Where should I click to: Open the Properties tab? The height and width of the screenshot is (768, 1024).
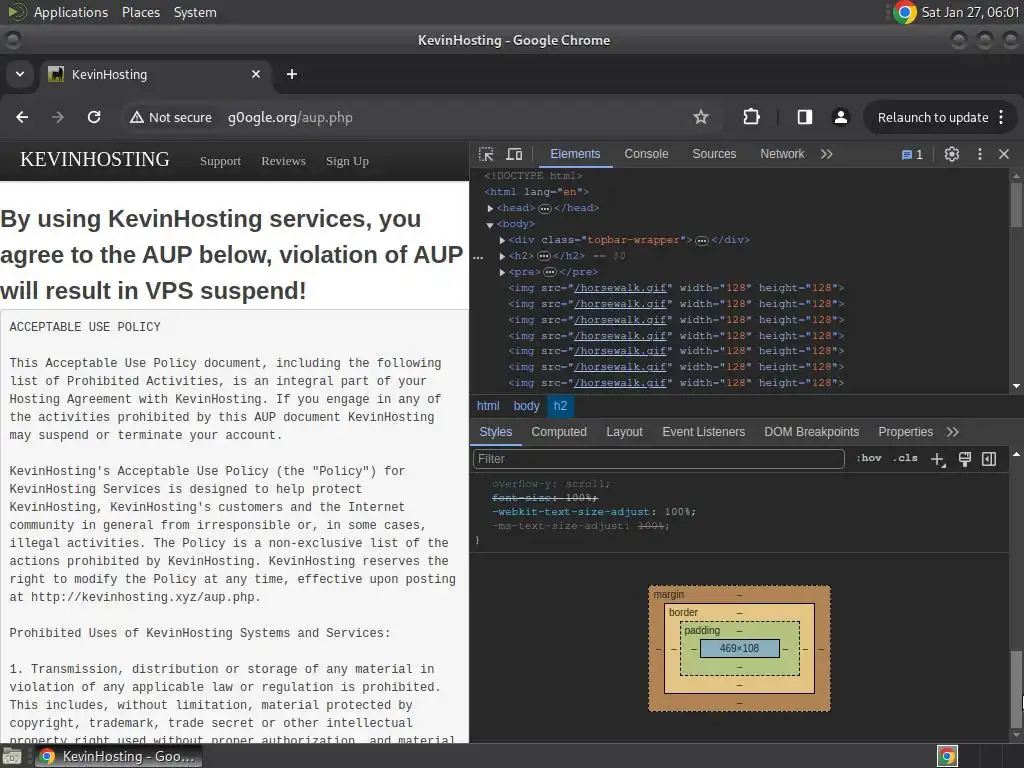[905, 432]
